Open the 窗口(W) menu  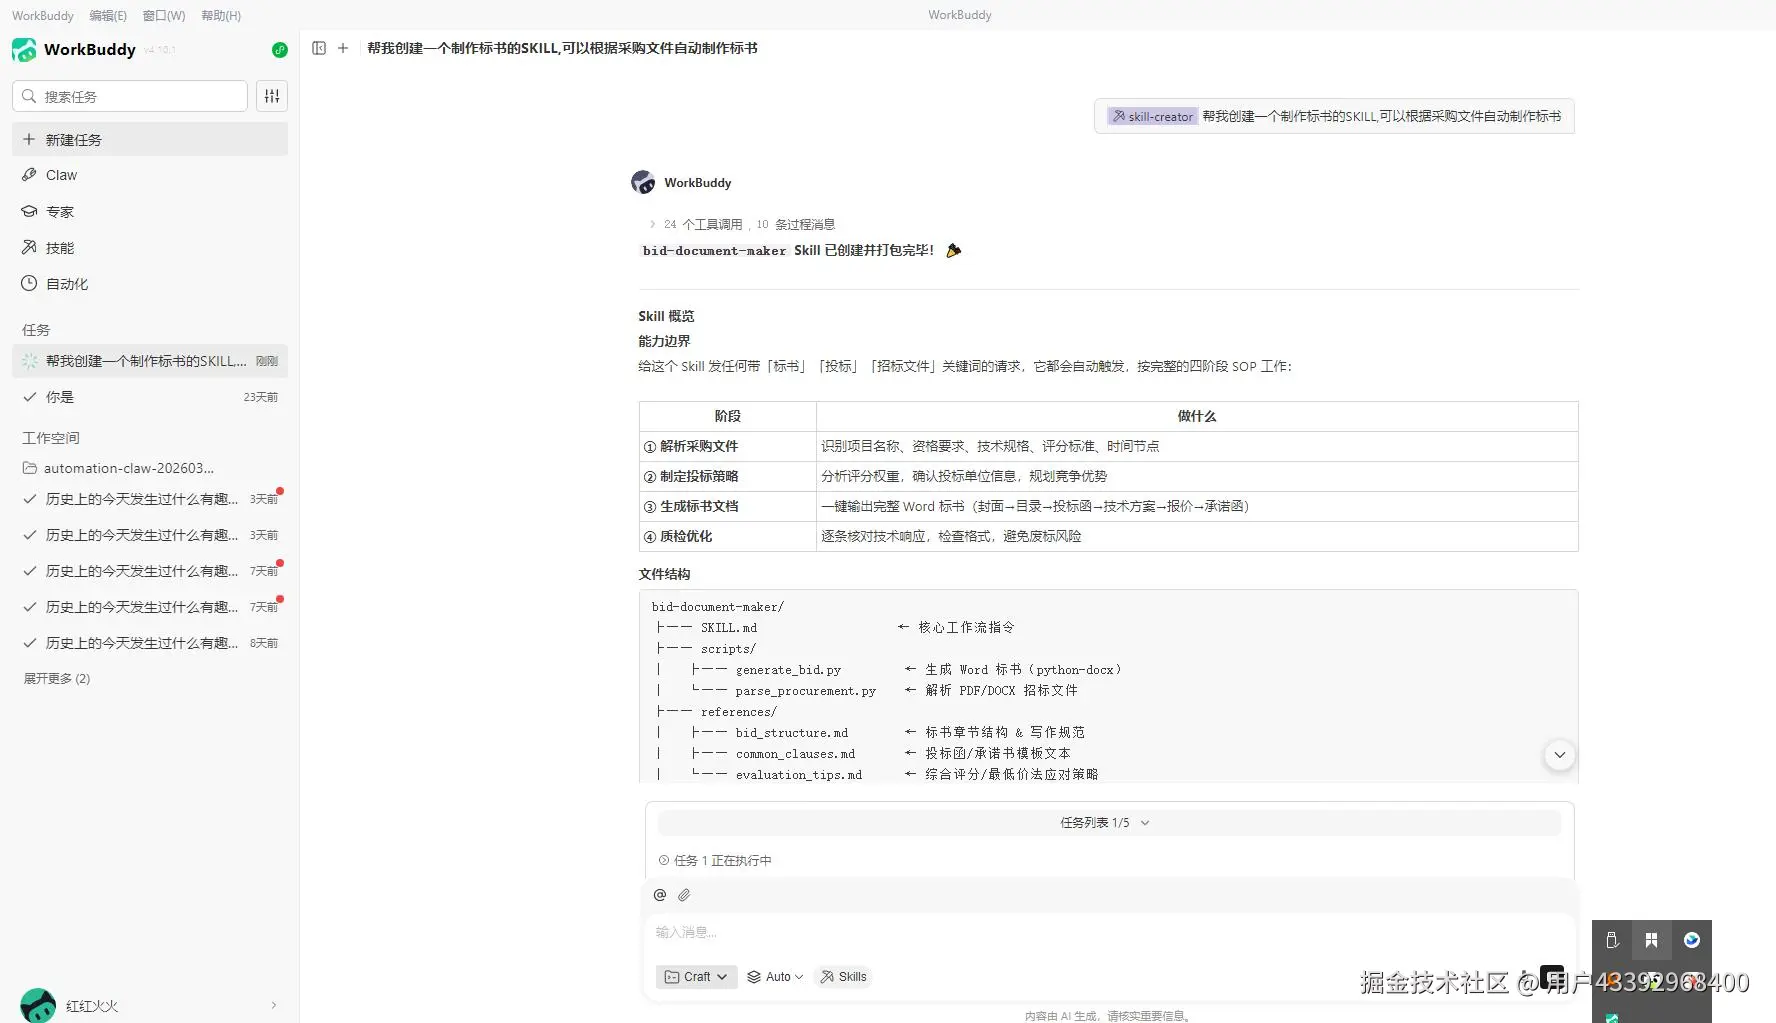[x=164, y=15]
